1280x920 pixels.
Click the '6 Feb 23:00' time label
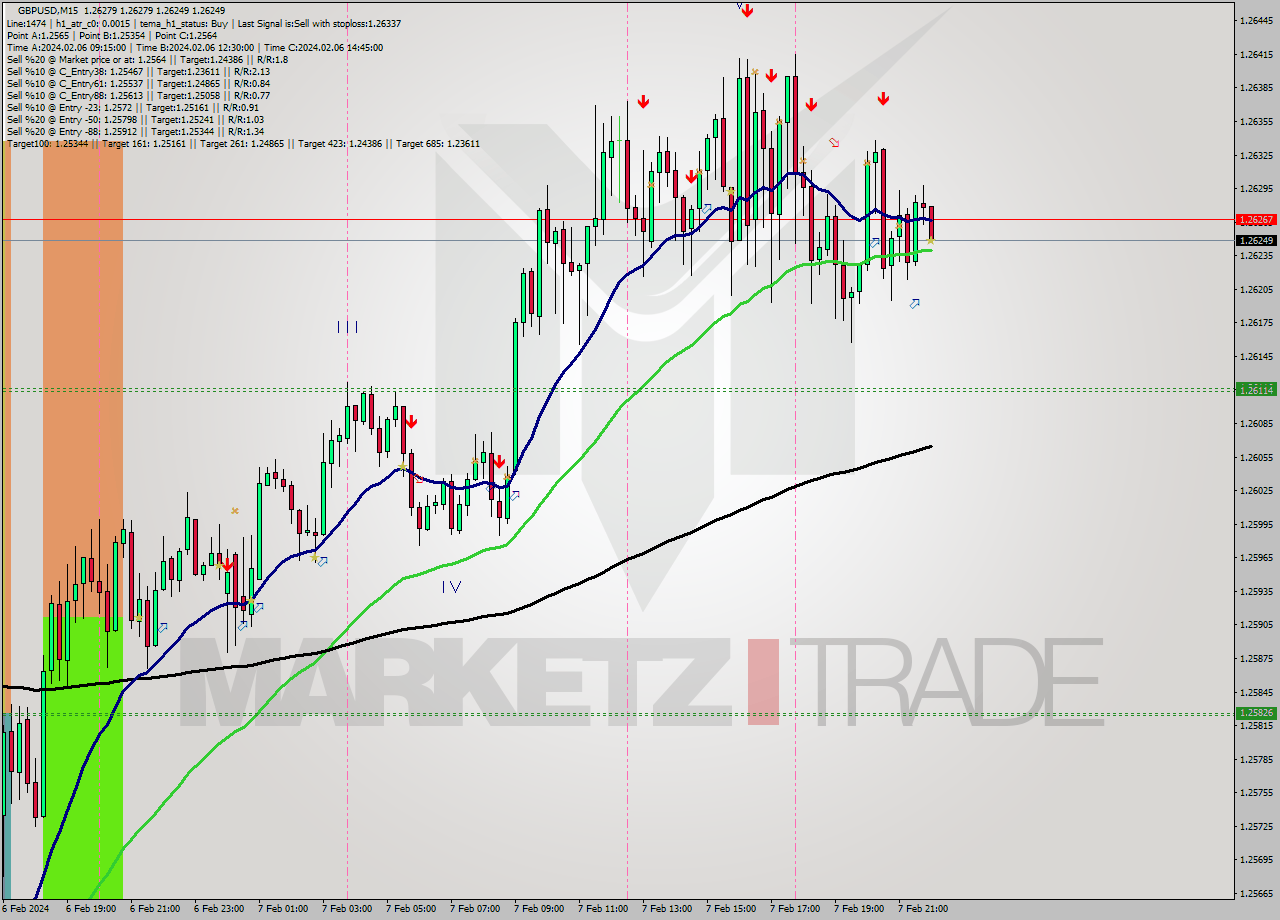click(219, 909)
